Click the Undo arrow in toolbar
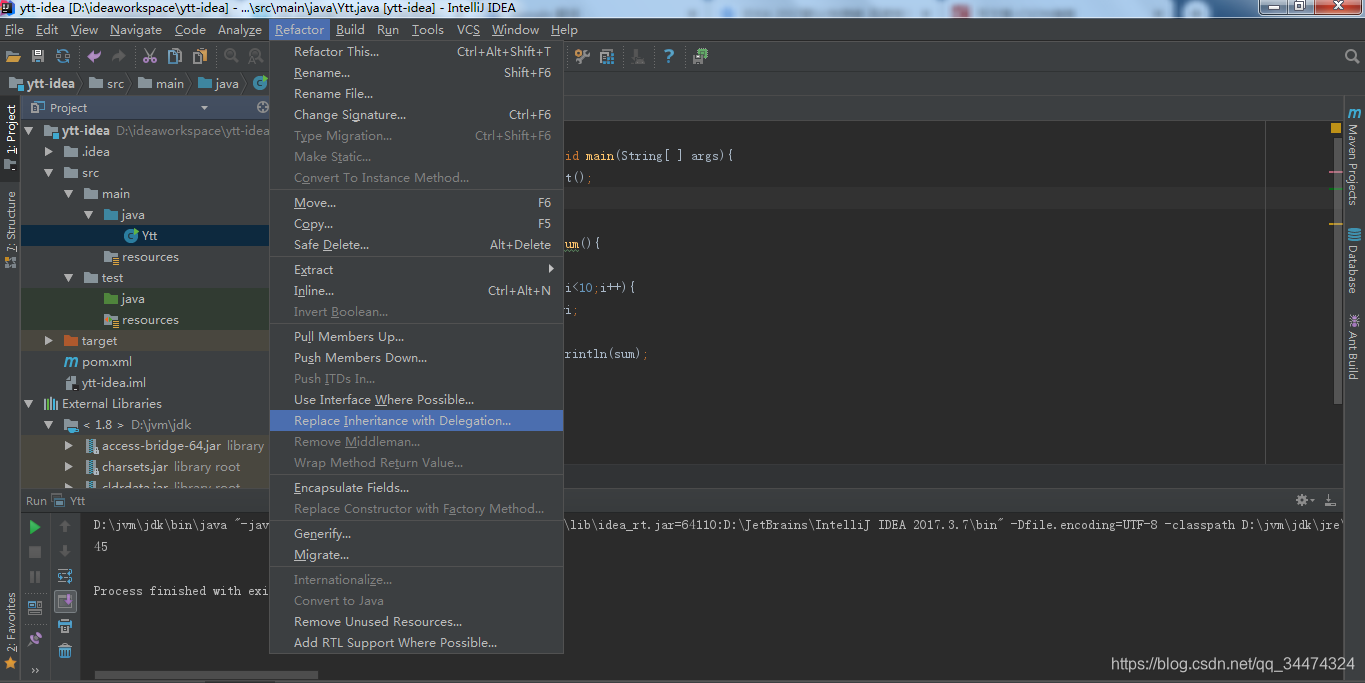The image size is (1365, 683). 94,57
